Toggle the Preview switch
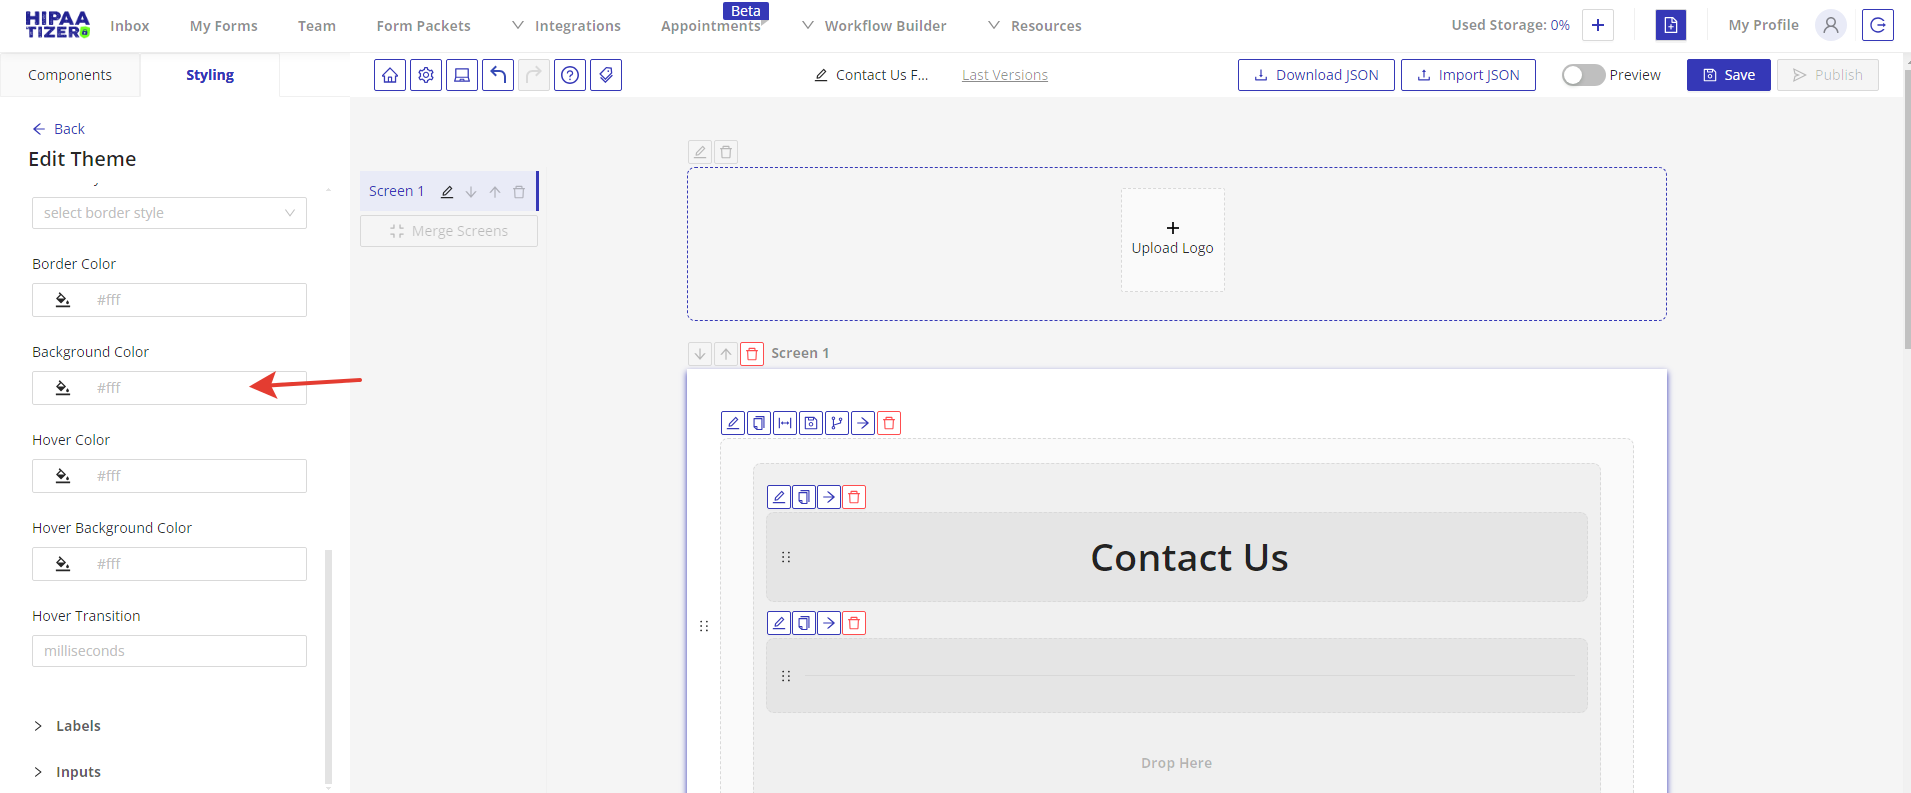This screenshot has height=793, width=1911. (x=1583, y=75)
